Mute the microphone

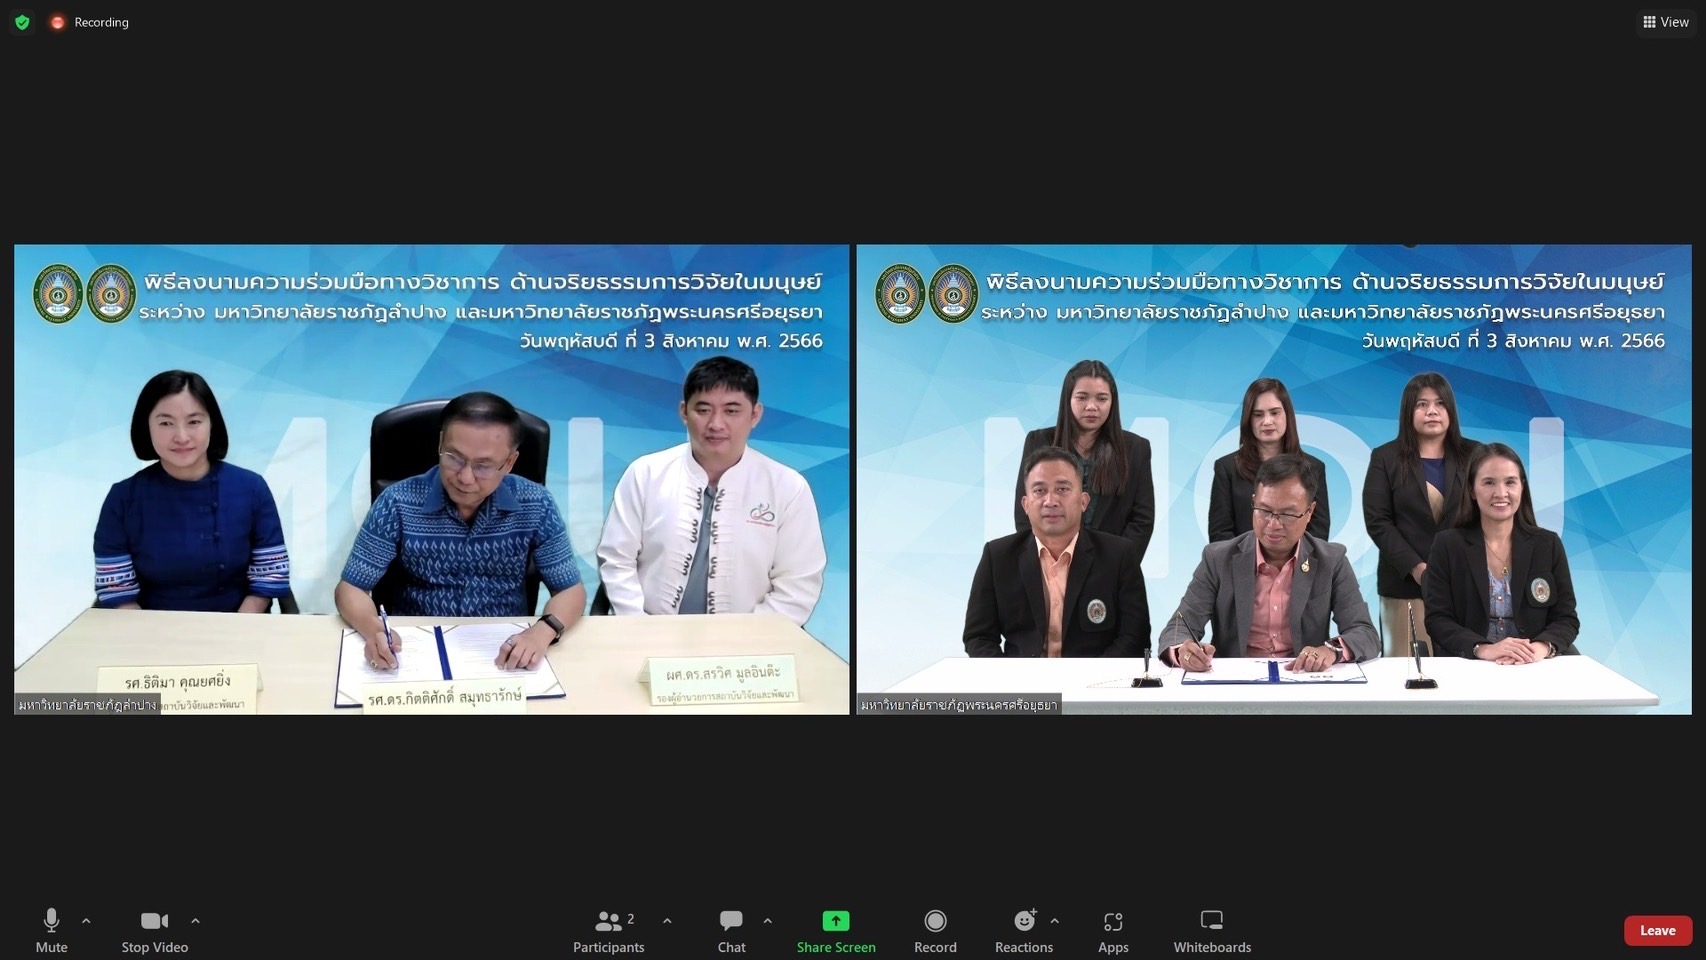click(x=51, y=931)
